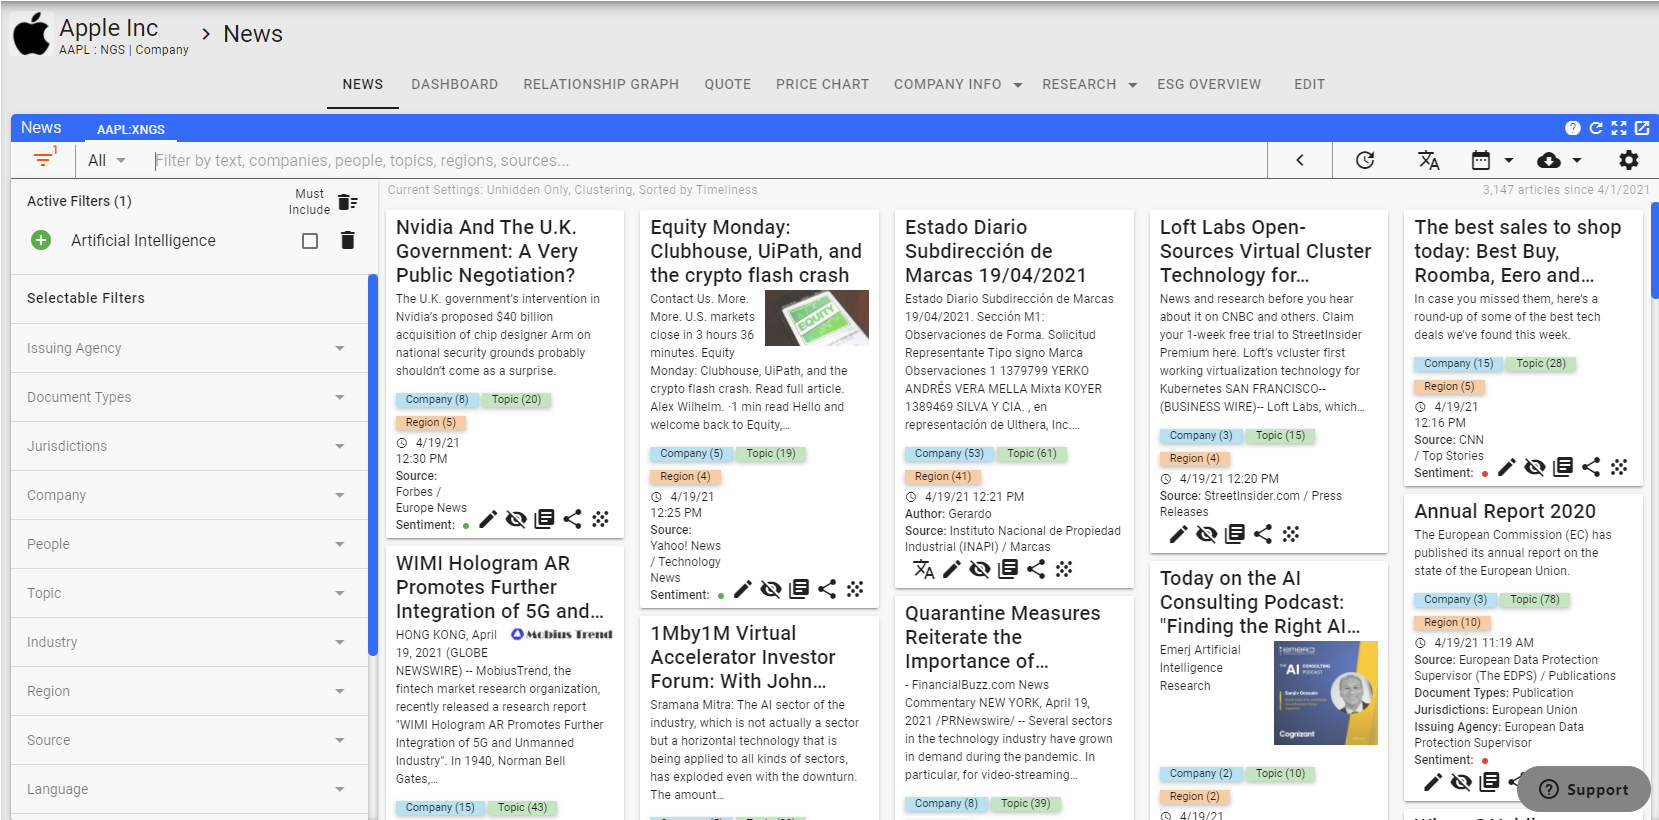Viewport: 1659px width, 820px height.
Task: Open cluster icon on Best sales article
Action: coord(1619,467)
